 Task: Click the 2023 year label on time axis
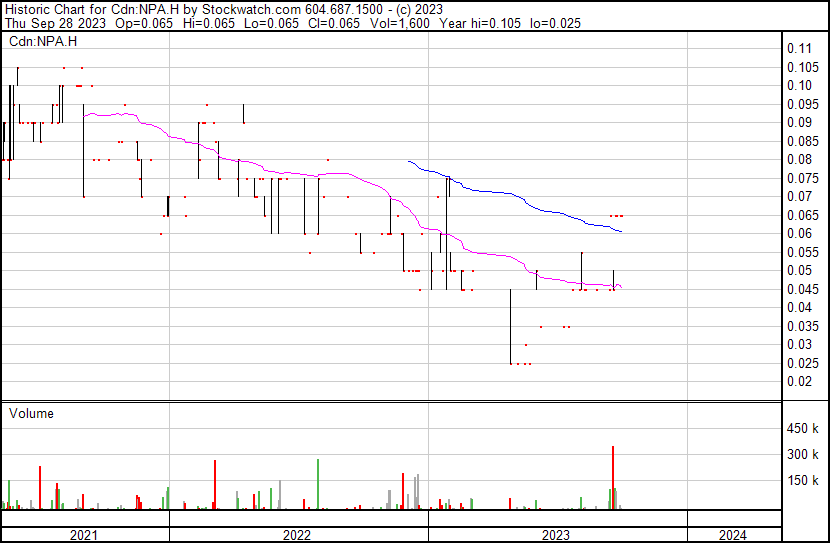(556, 535)
